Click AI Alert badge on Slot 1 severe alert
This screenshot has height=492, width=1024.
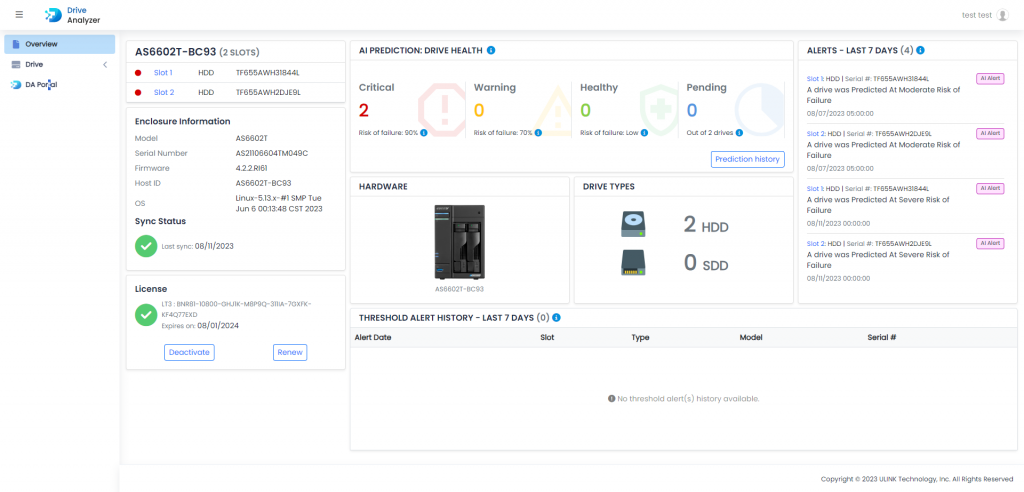coord(990,188)
